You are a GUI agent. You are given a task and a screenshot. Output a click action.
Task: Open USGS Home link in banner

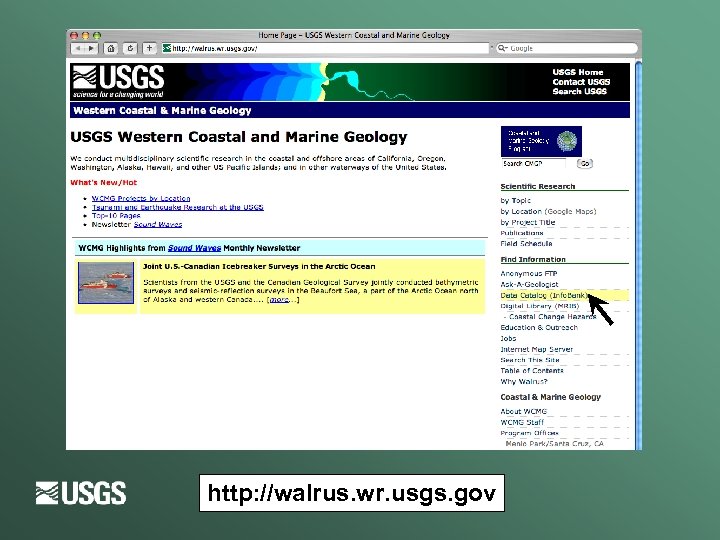578,72
